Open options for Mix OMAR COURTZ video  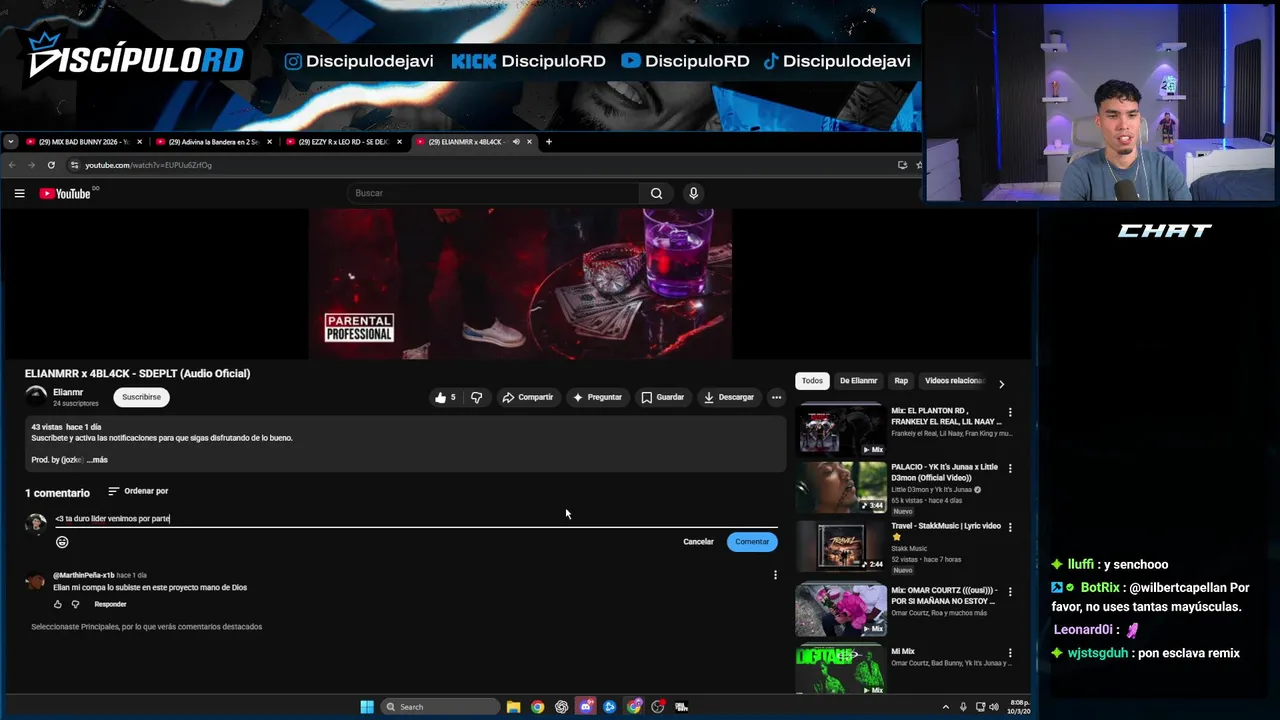1010,590
